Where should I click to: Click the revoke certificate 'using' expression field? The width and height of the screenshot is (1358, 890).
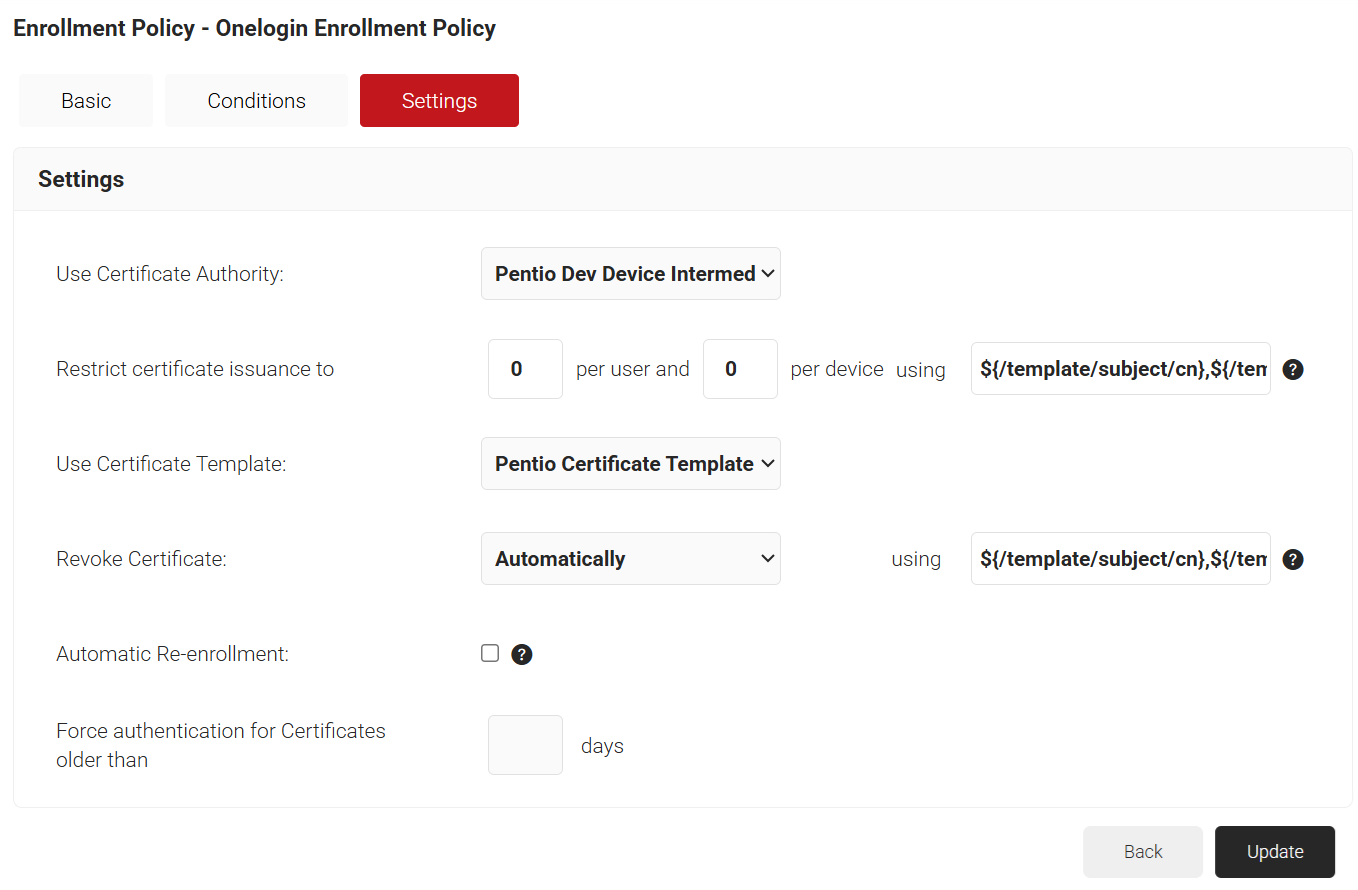click(1120, 559)
